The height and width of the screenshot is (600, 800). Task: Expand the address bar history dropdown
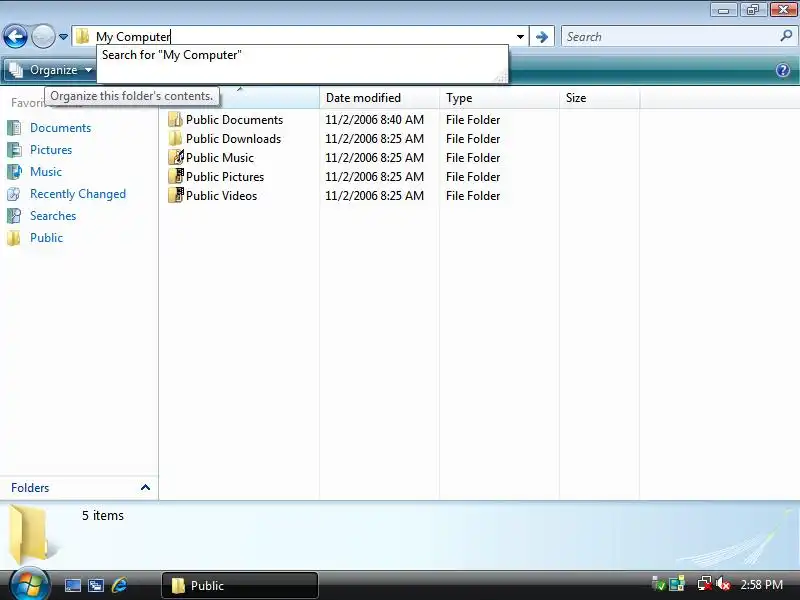[x=520, y=37]
